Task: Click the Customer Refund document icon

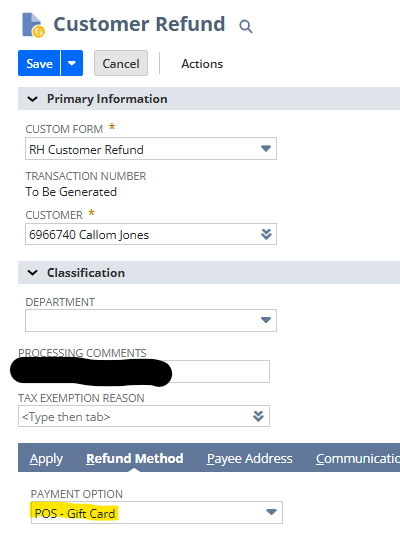Action: 33,25
